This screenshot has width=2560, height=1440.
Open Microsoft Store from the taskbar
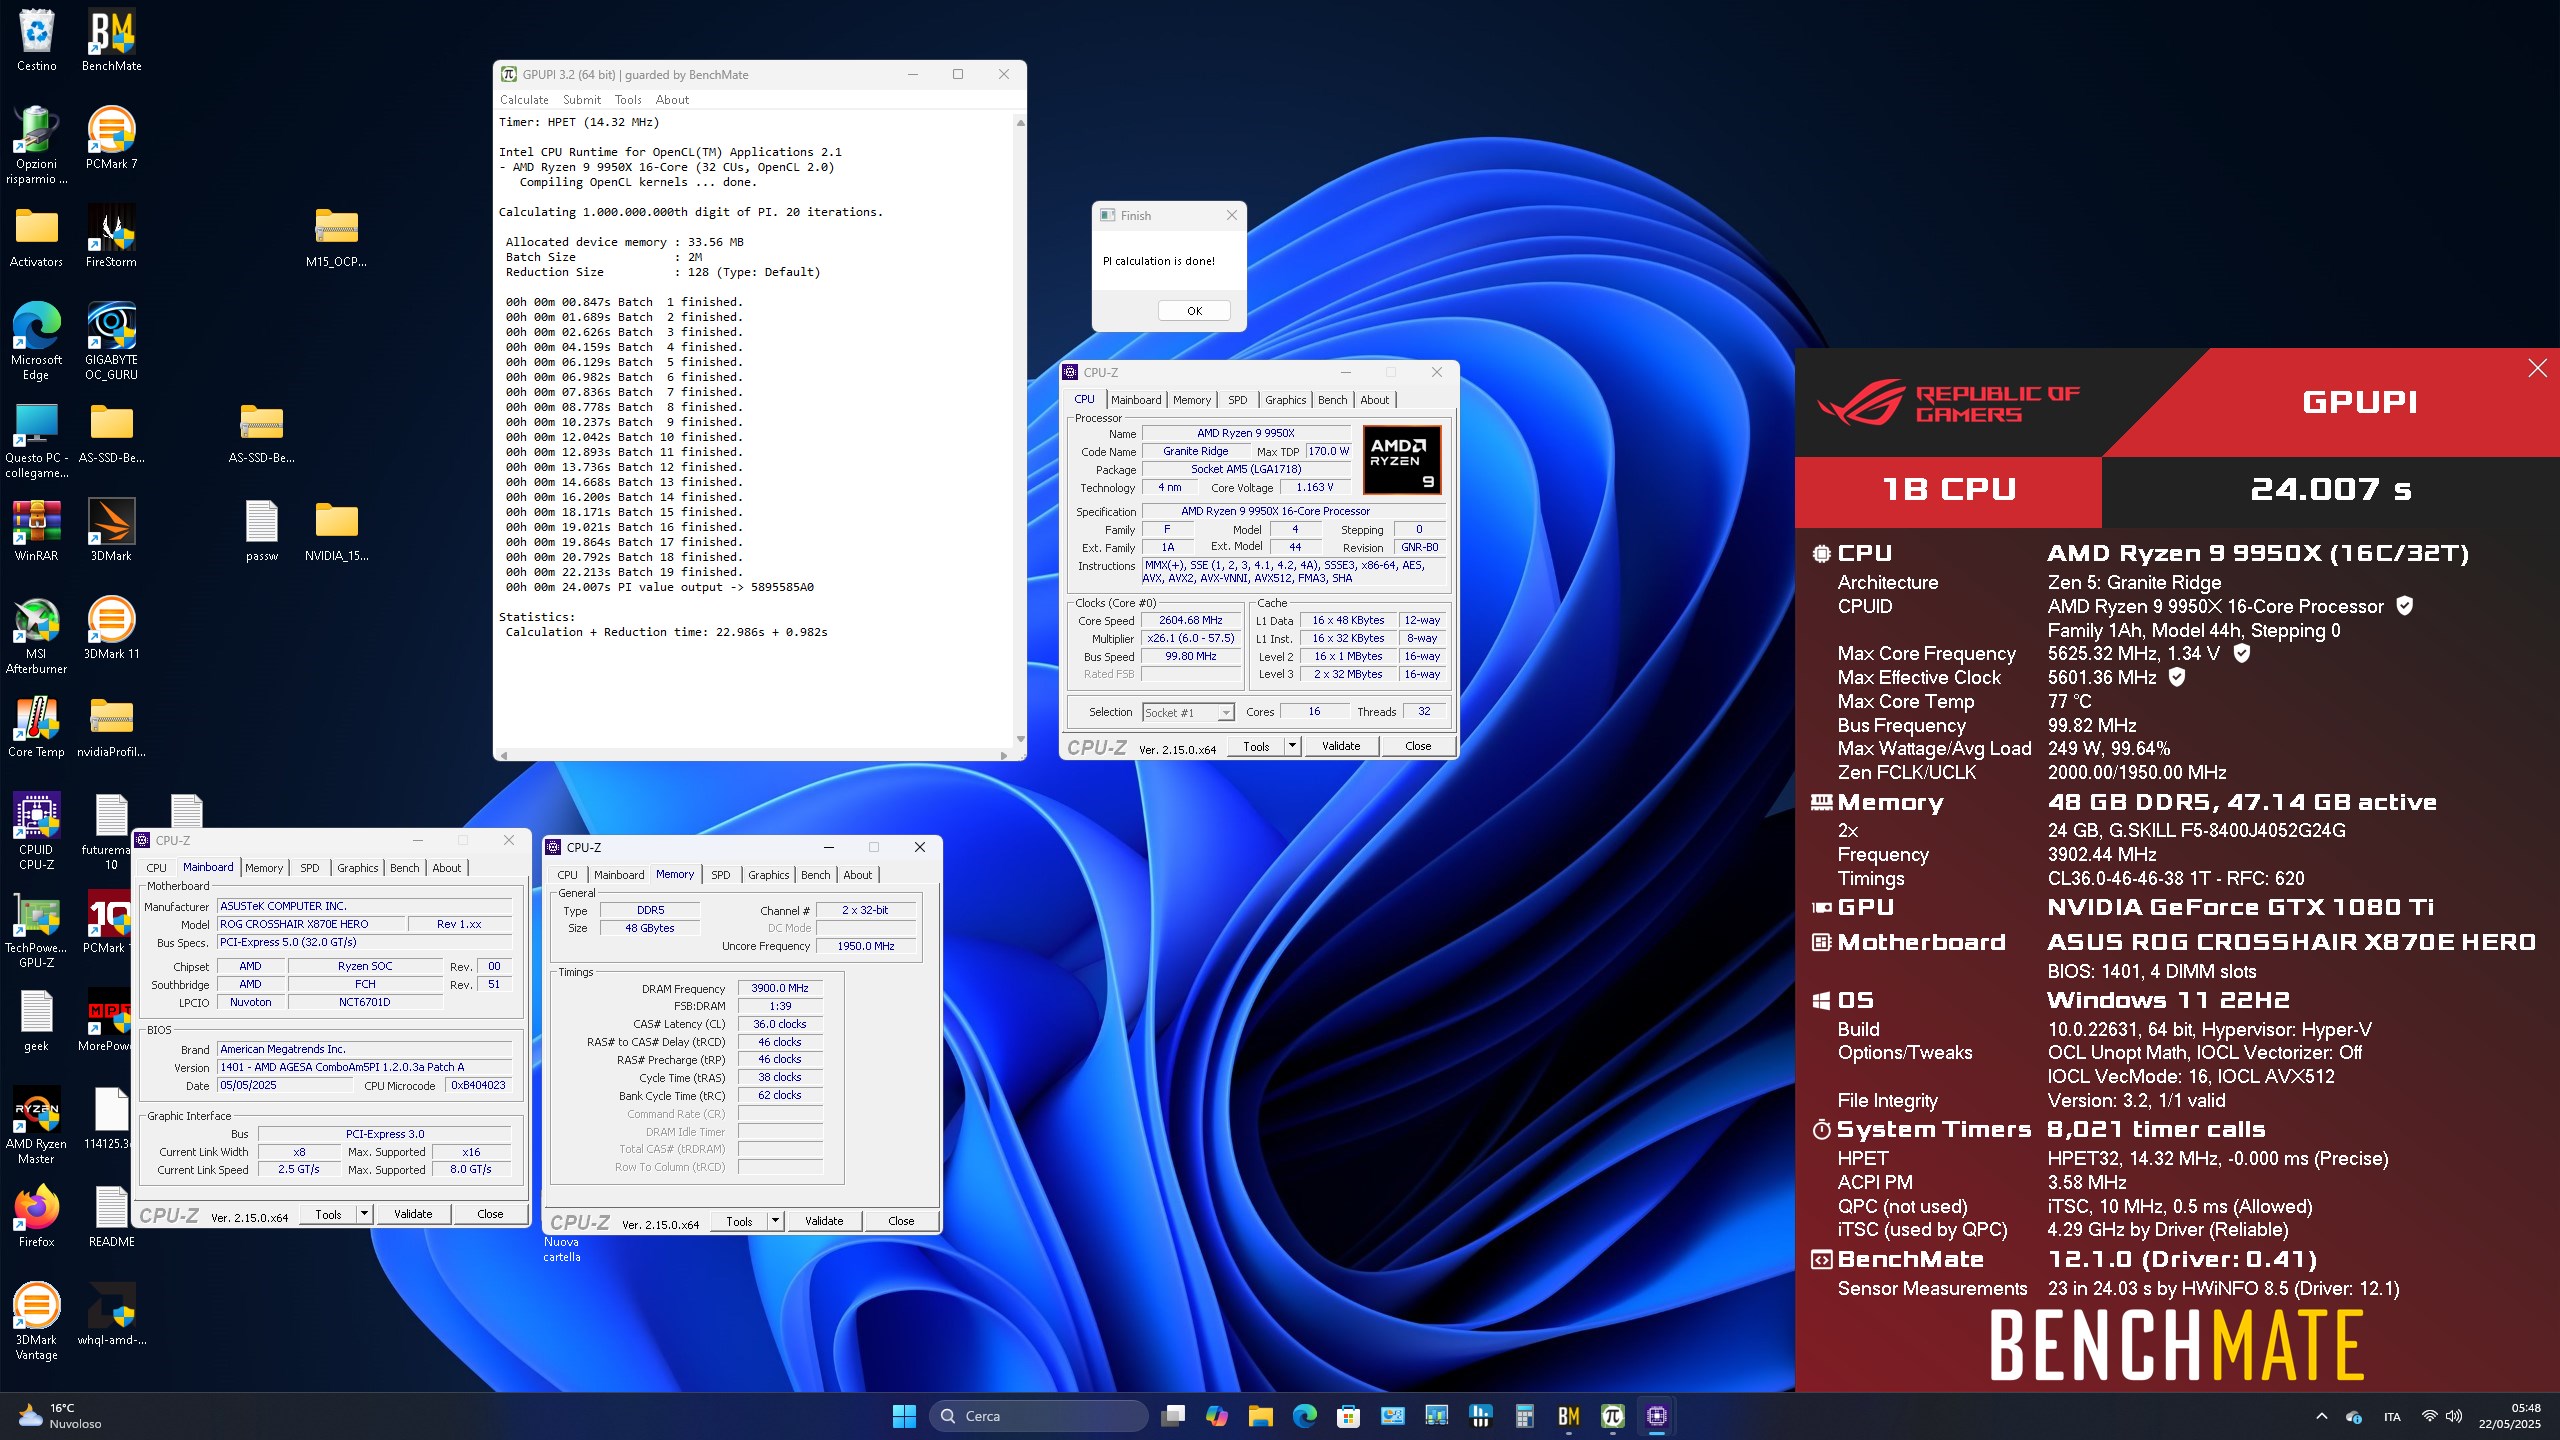(1348, 1416)
